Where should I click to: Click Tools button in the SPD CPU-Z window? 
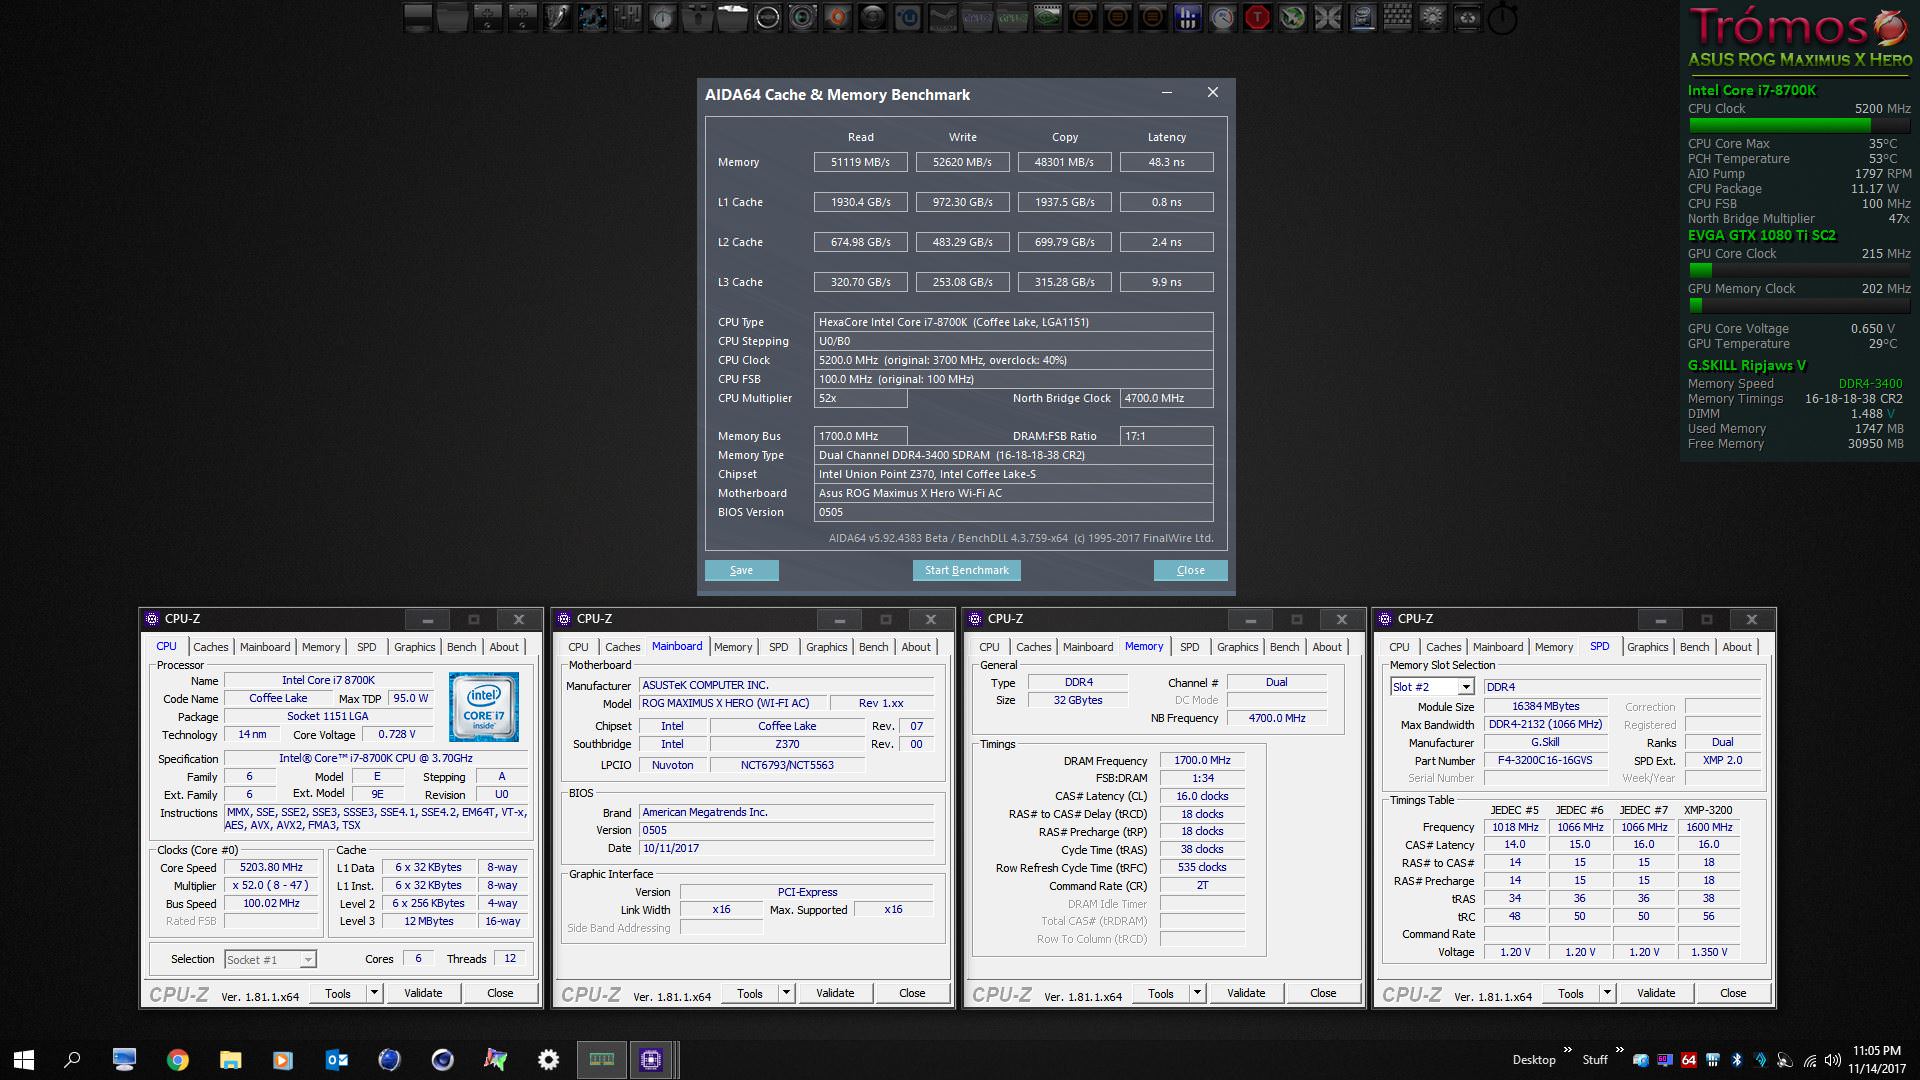tap(1571, 993)
